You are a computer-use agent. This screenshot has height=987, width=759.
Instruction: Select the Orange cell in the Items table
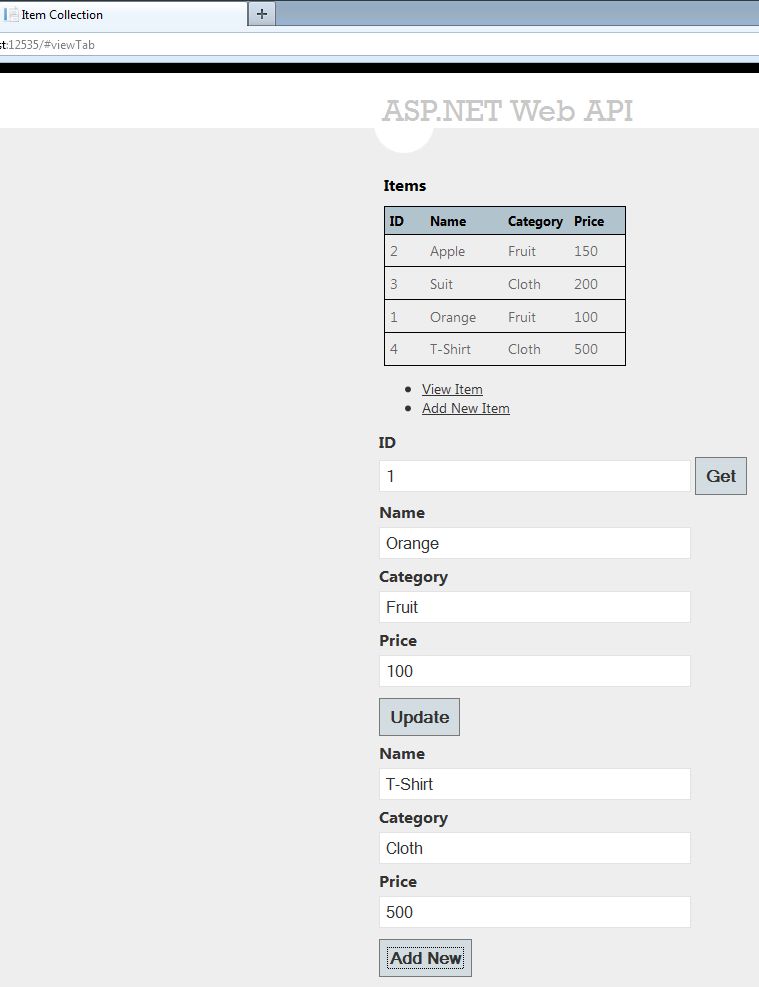pos(453,317)
